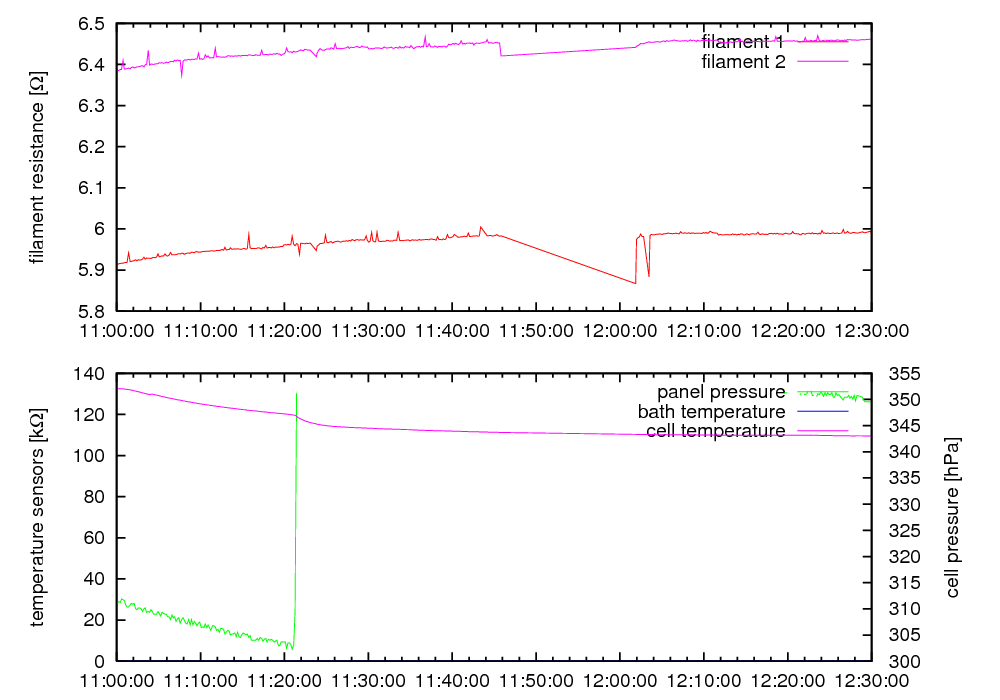Click the cell pressure [hPa] axis title
The width and height of the screenshot is (1000, 700).
(952, 517)
